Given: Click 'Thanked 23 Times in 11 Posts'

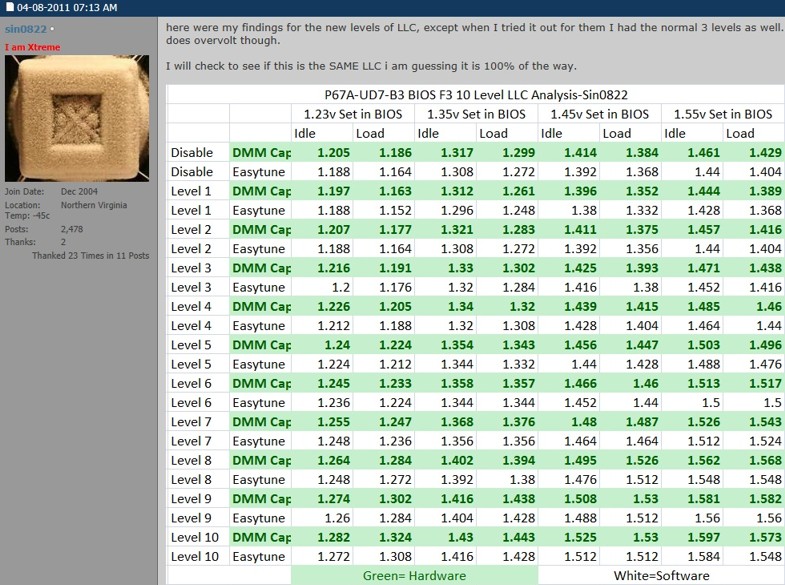Looking at the screenshot, I should pos(91,256).
